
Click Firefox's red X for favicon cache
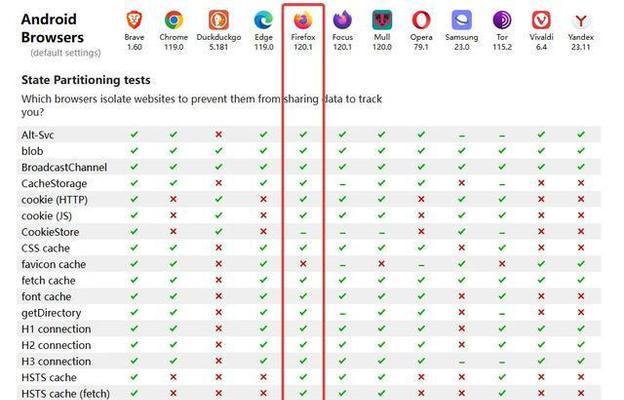(303, 263)
